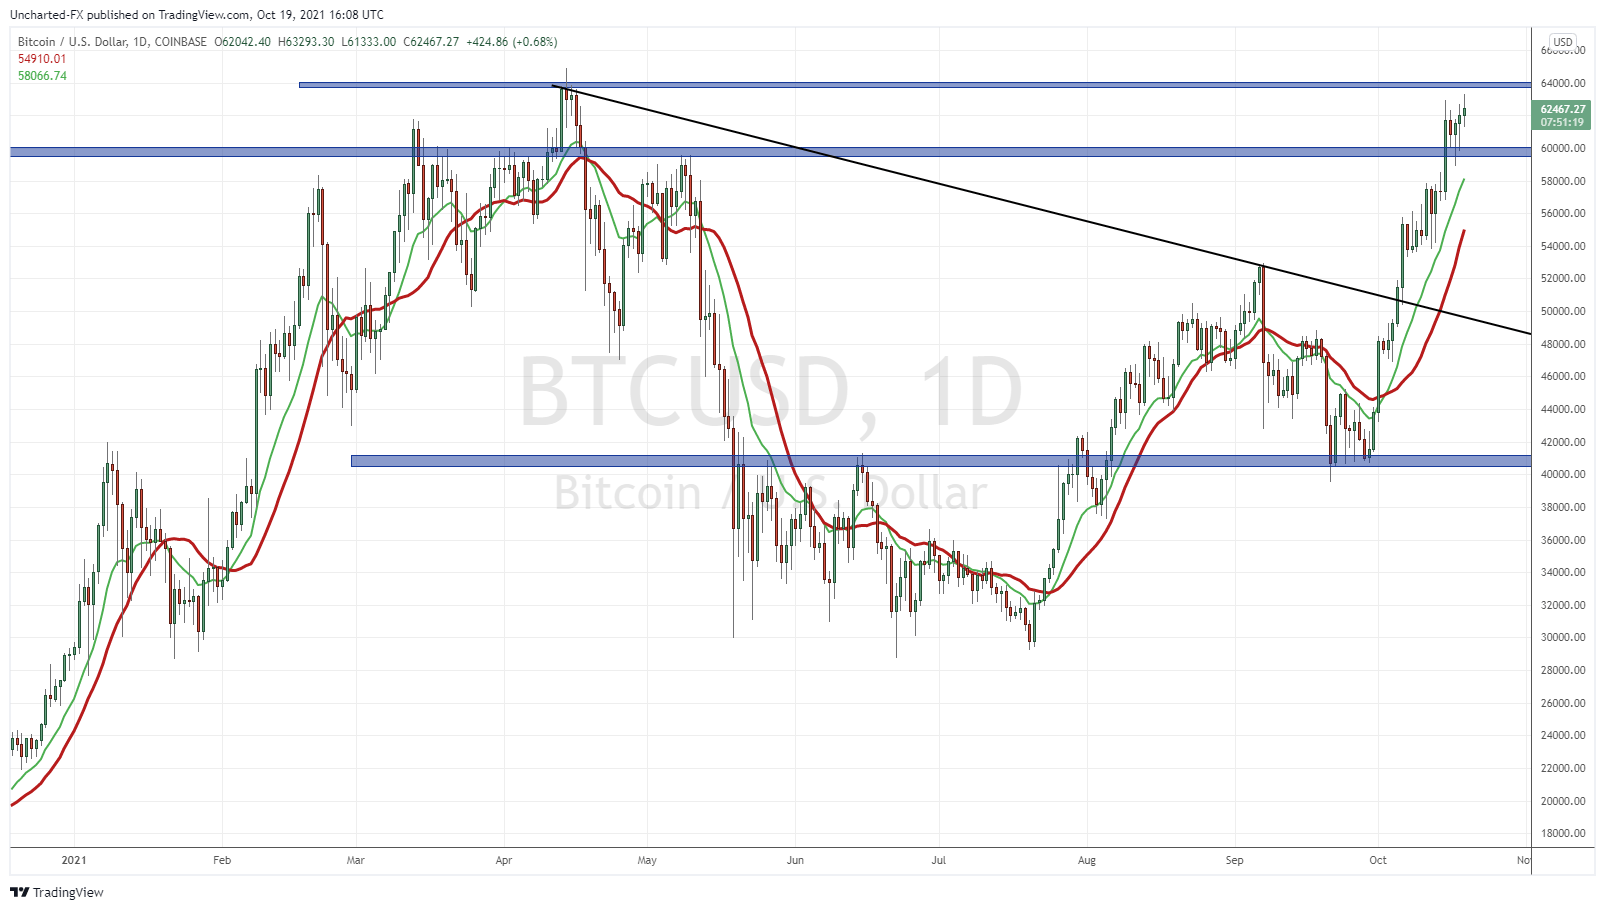This screenshot has width=1605, height=910.
Task: Click the 30000.00 price axis label
Action: 1563,637
